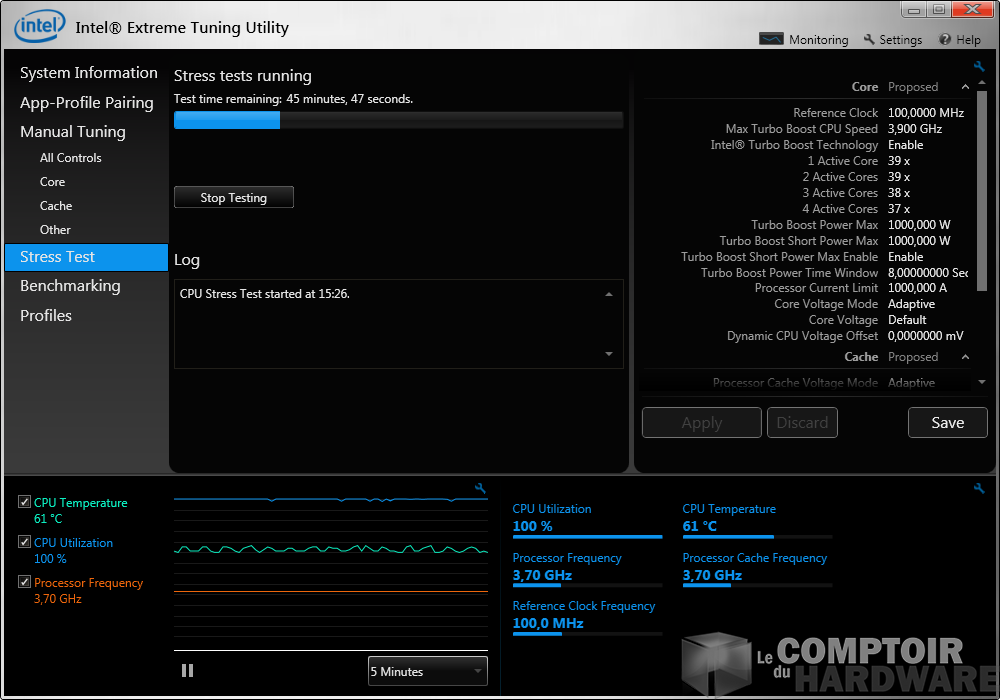Collapse the Cache section chevron

(x=965, y=357)
